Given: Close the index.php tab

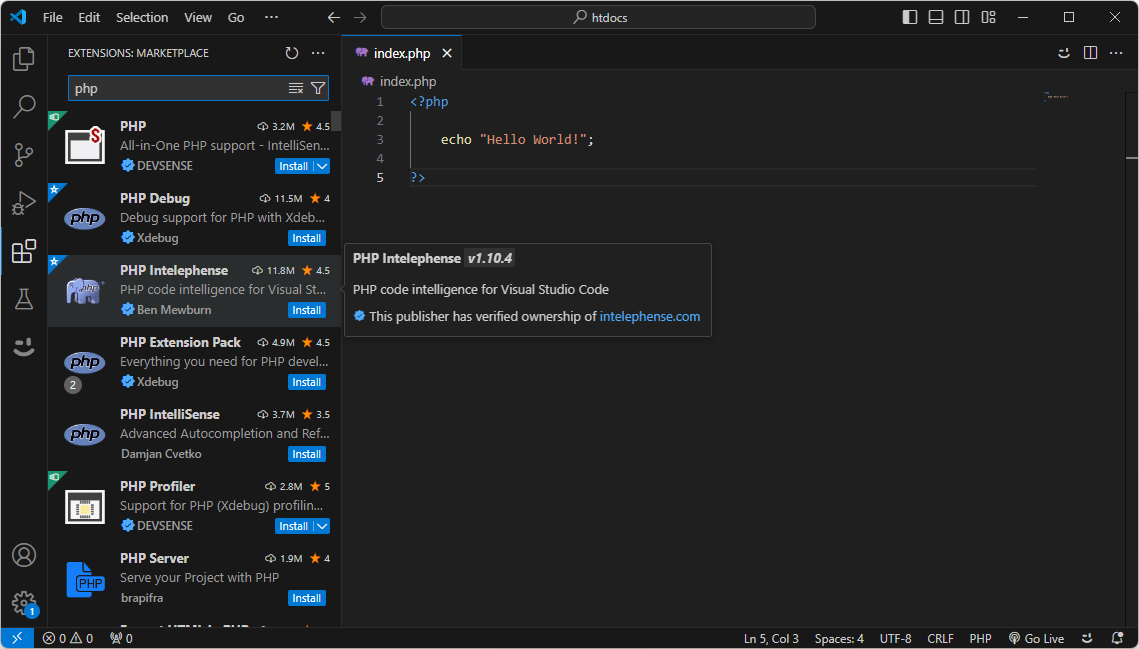Looking at the screenshot, I should coord(447,53).
